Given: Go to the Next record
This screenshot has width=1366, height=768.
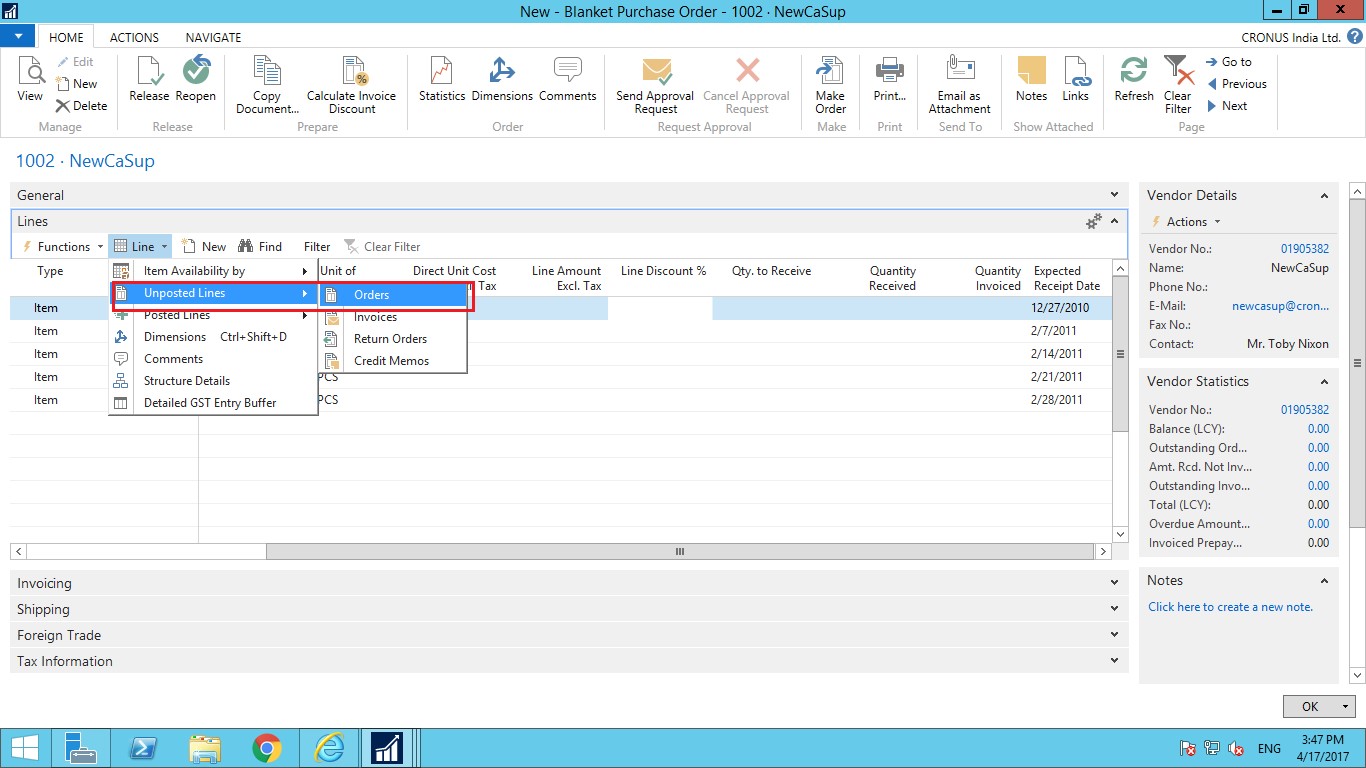Looking at the screenshot, I should point(1227,106).
